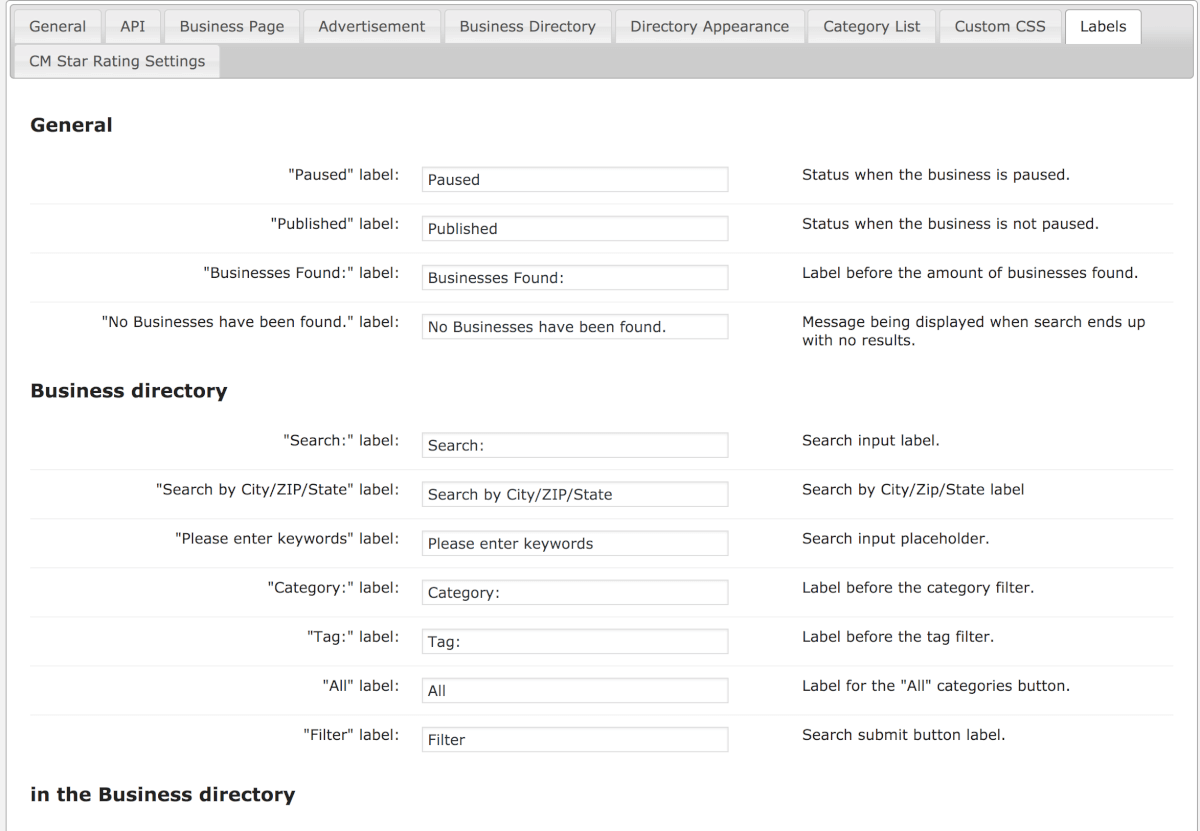Screen dimensions: 1200x831
Task: Open the API tab
Action: click(x=132, y=27)
